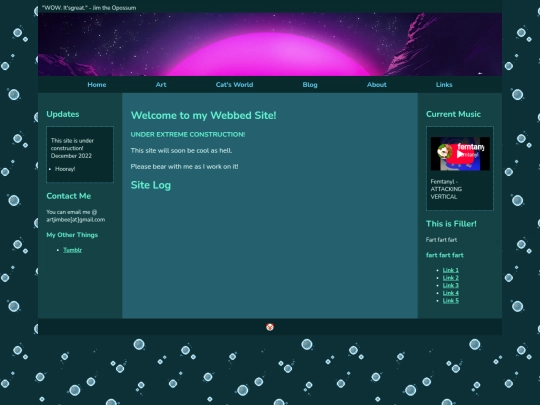Click the 'My Other Things' subheading
The image size is (540, 405).
[x=72, y=235]
